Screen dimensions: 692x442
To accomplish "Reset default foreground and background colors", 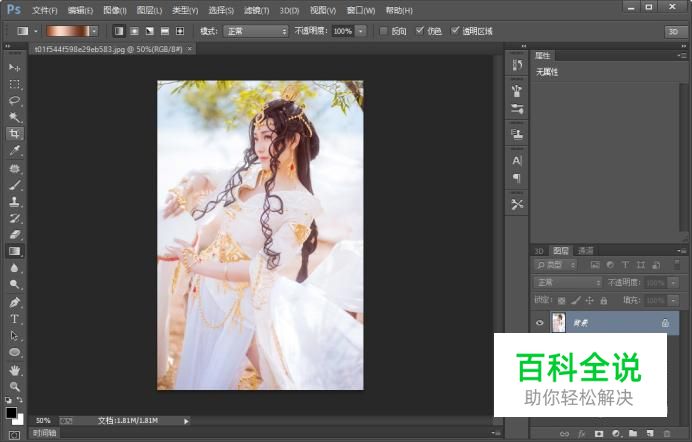I will (x=8, y=400).
